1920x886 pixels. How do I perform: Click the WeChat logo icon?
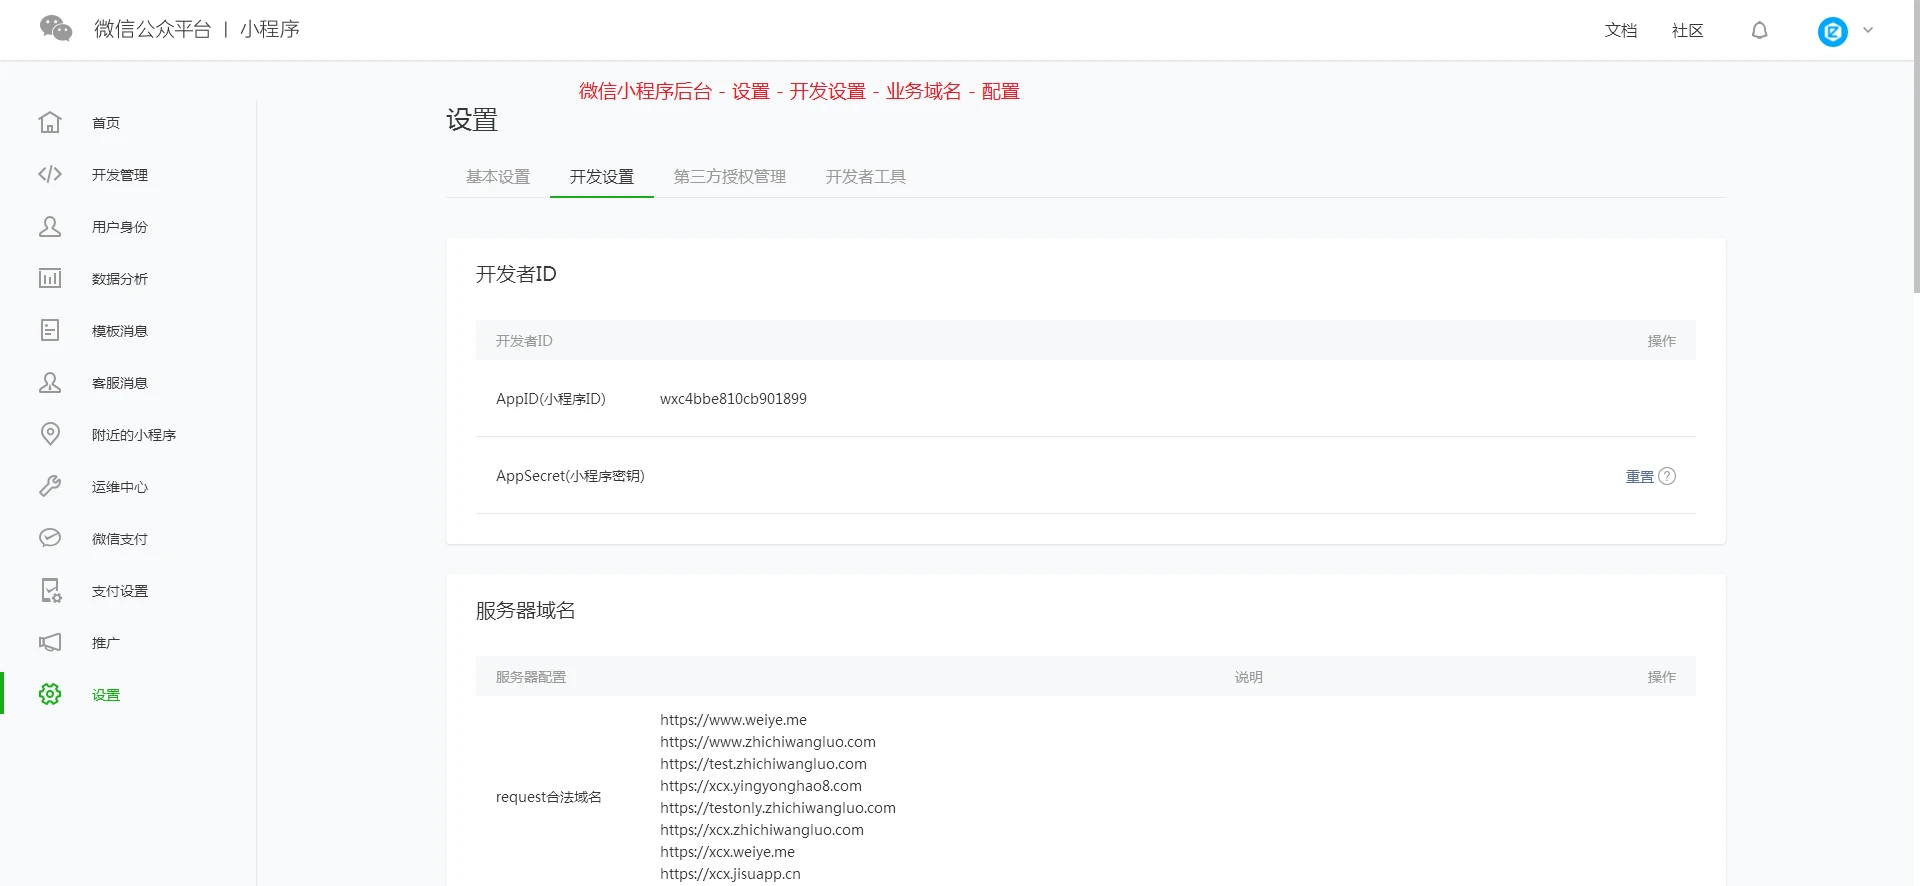[56, 29]
